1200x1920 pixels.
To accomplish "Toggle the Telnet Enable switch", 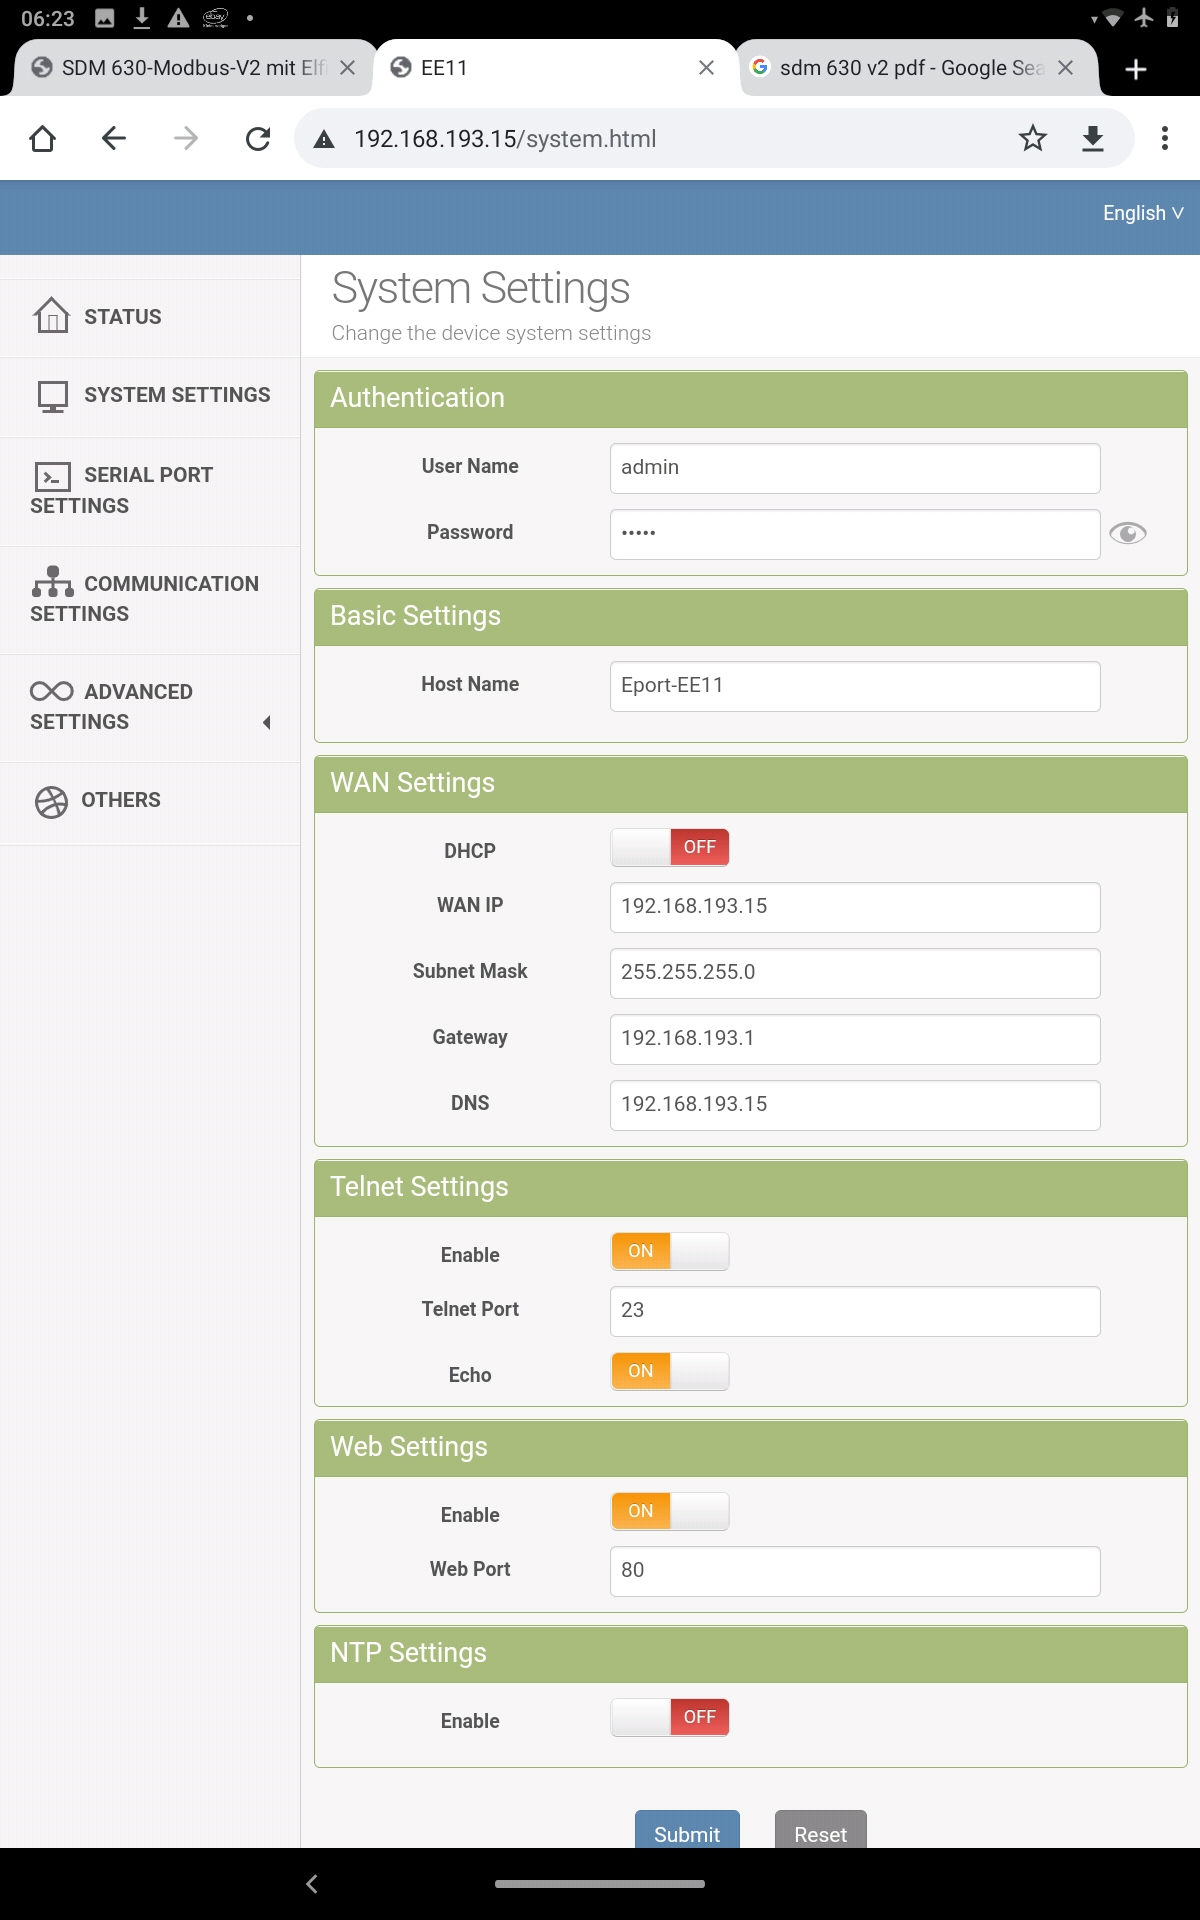I will [670, 1251].
